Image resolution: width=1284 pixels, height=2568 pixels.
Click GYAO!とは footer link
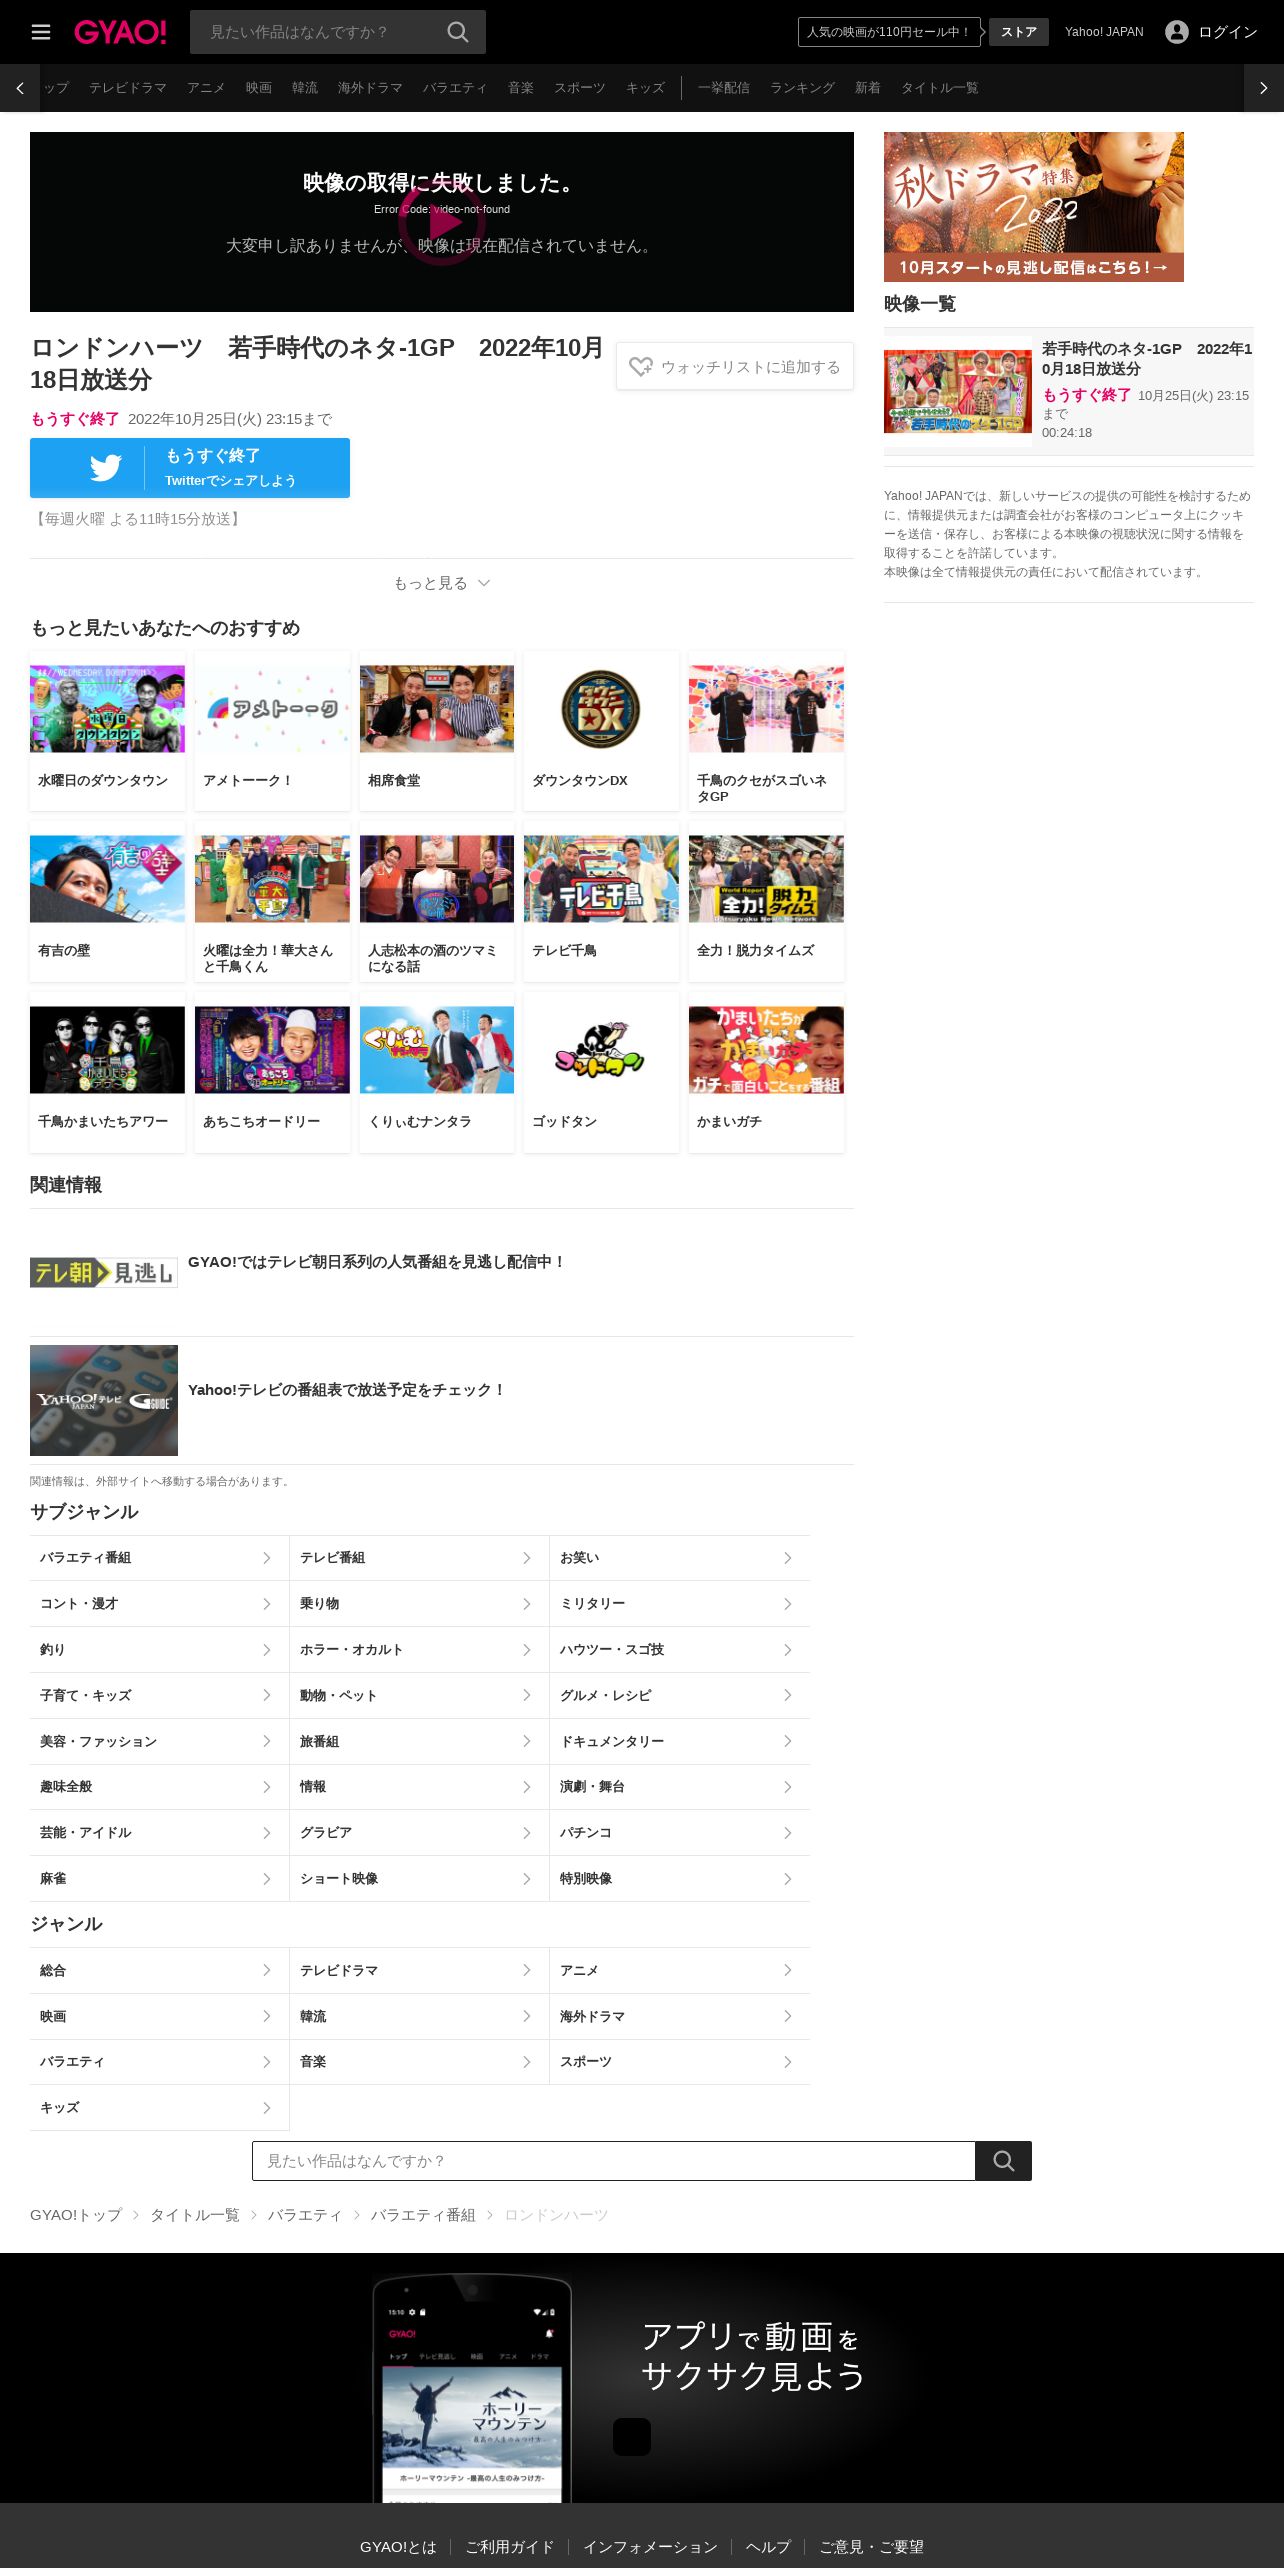pyautogui.click(x=398, y=2547)
